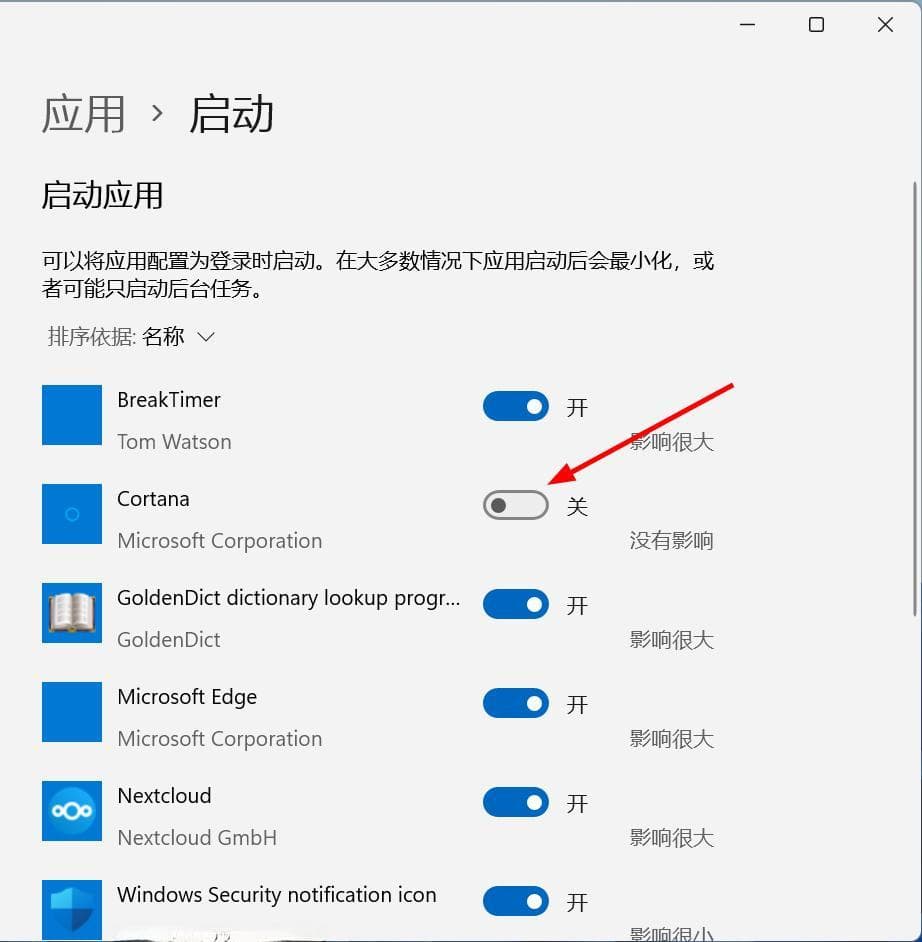Select Microsoft Corporation under Cortana

click(220, 541)
